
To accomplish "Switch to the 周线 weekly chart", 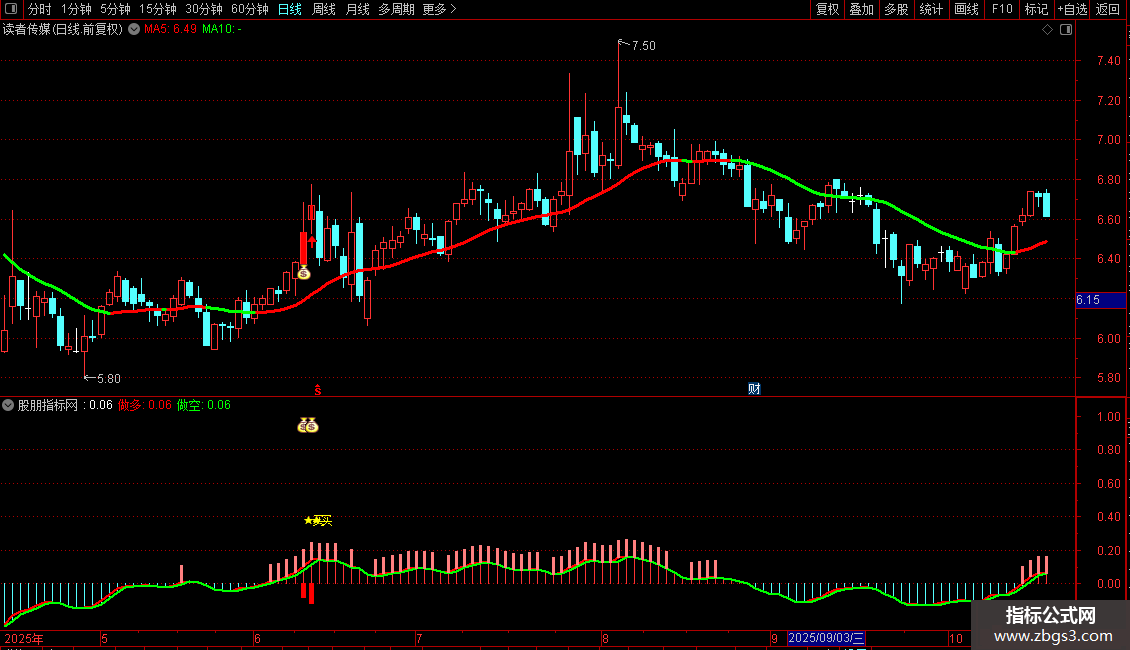I will click(324, 9).
